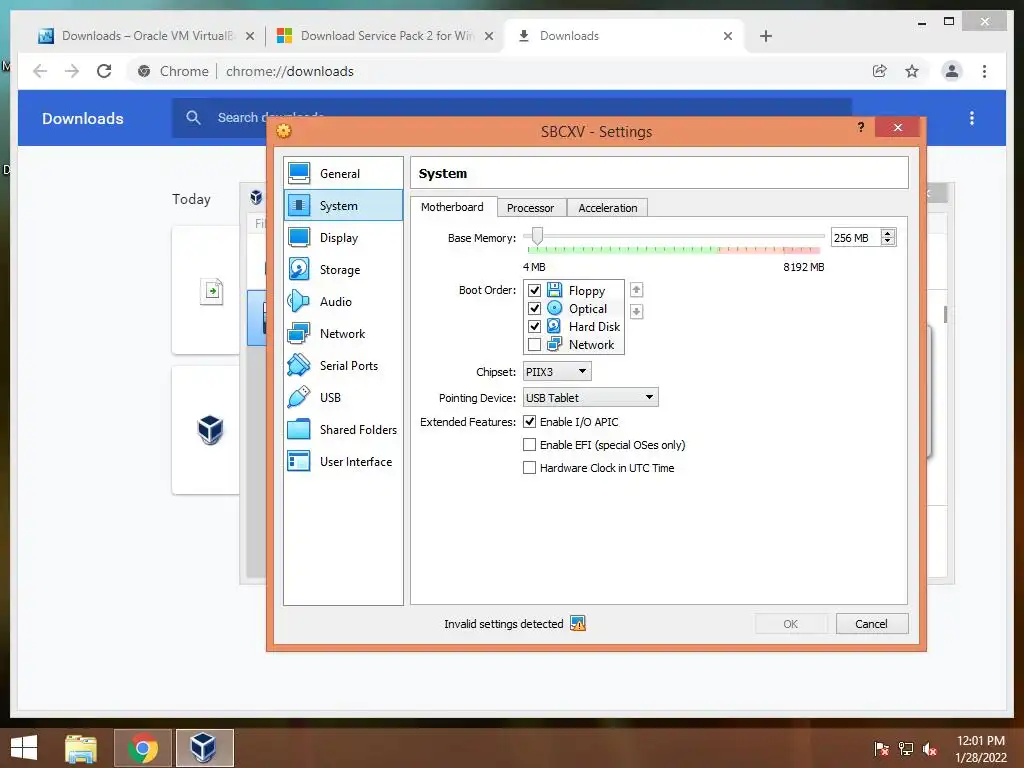Uncheck Floppy in boot order
Viewport: 1024px width, 768px height.
coord(534,291)
